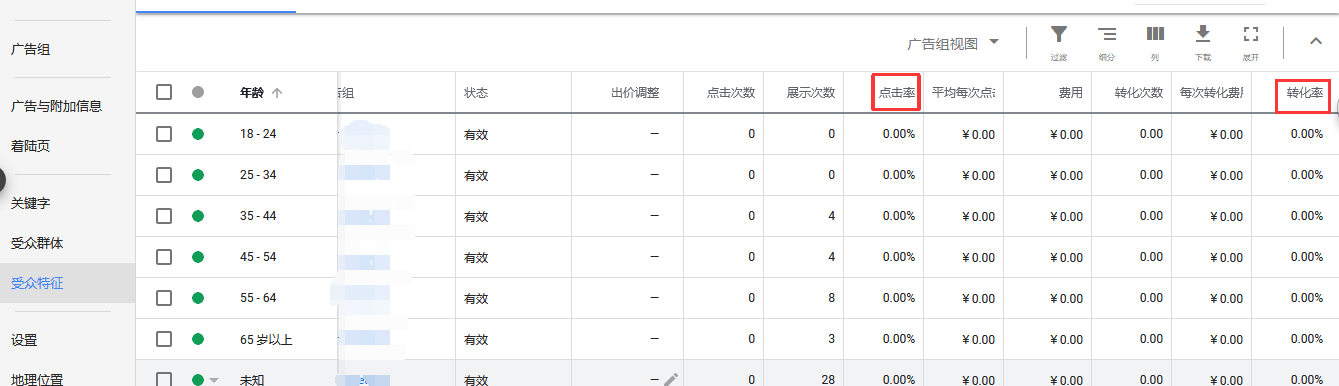Open 着陆页 in the sidebar

tap(30, 146)
